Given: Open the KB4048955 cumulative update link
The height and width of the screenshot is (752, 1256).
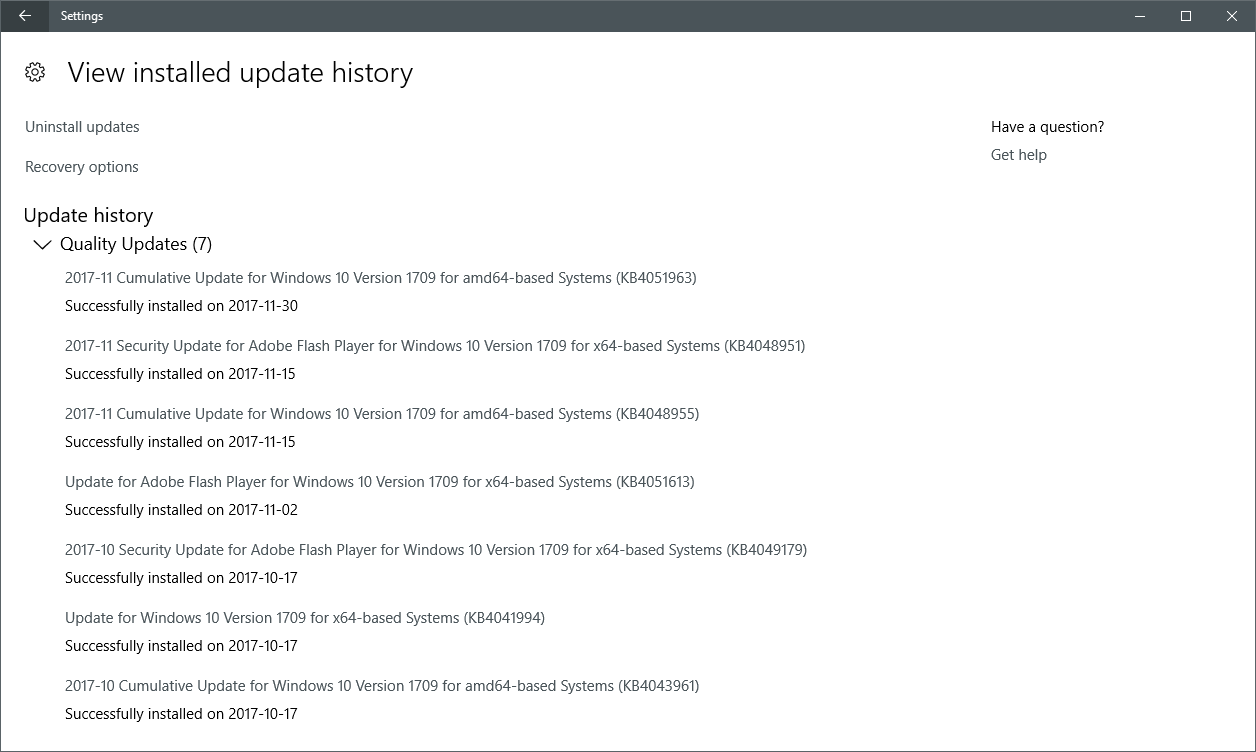Looking at the screenshot, I should 381,414.
